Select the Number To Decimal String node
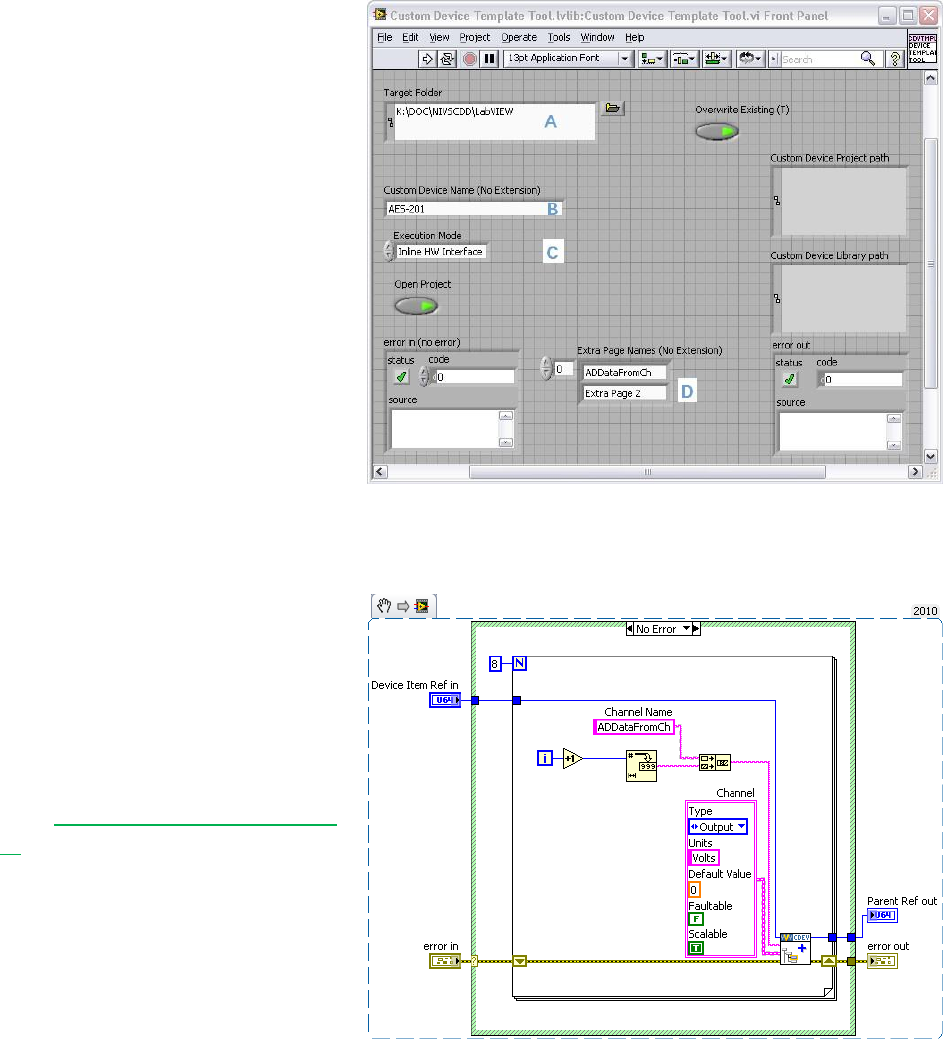This screenshot has width=943, height=1039. pyautogui.click(x=641, y=766)
